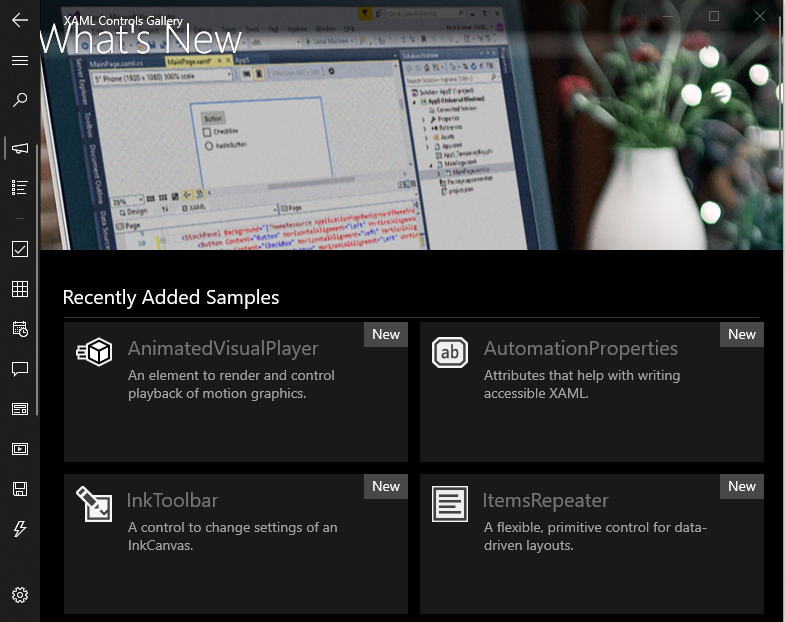Click the What's New page title

(141, 39)
